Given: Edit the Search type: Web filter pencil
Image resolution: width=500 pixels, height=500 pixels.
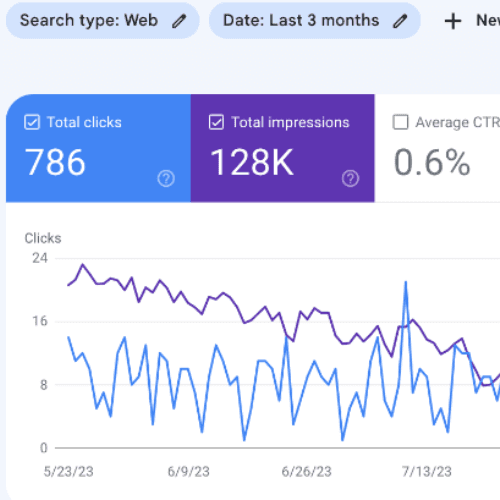Looking at the screenshot, I should [x=179, y=21].
